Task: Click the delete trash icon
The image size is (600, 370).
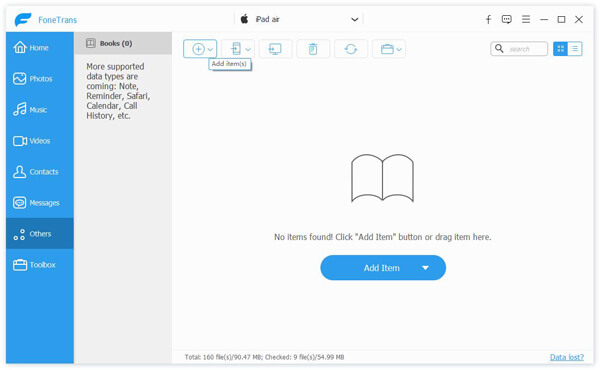Action: pos(313,49)
